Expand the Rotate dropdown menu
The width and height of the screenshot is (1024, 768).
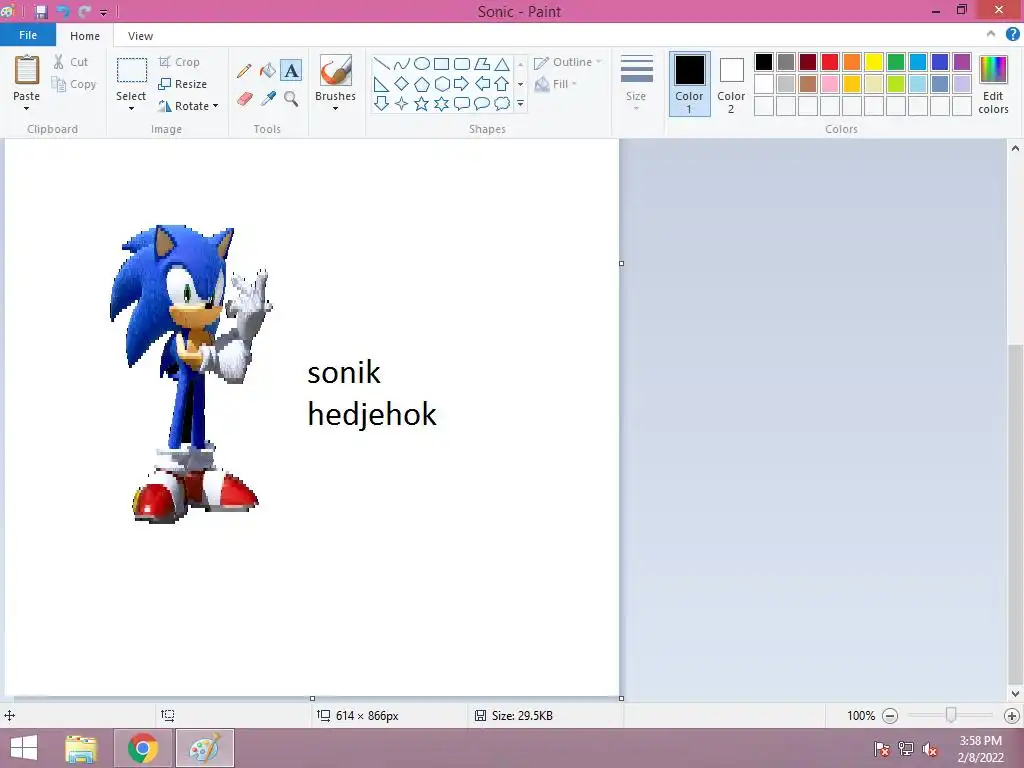[x=216, y=106]
